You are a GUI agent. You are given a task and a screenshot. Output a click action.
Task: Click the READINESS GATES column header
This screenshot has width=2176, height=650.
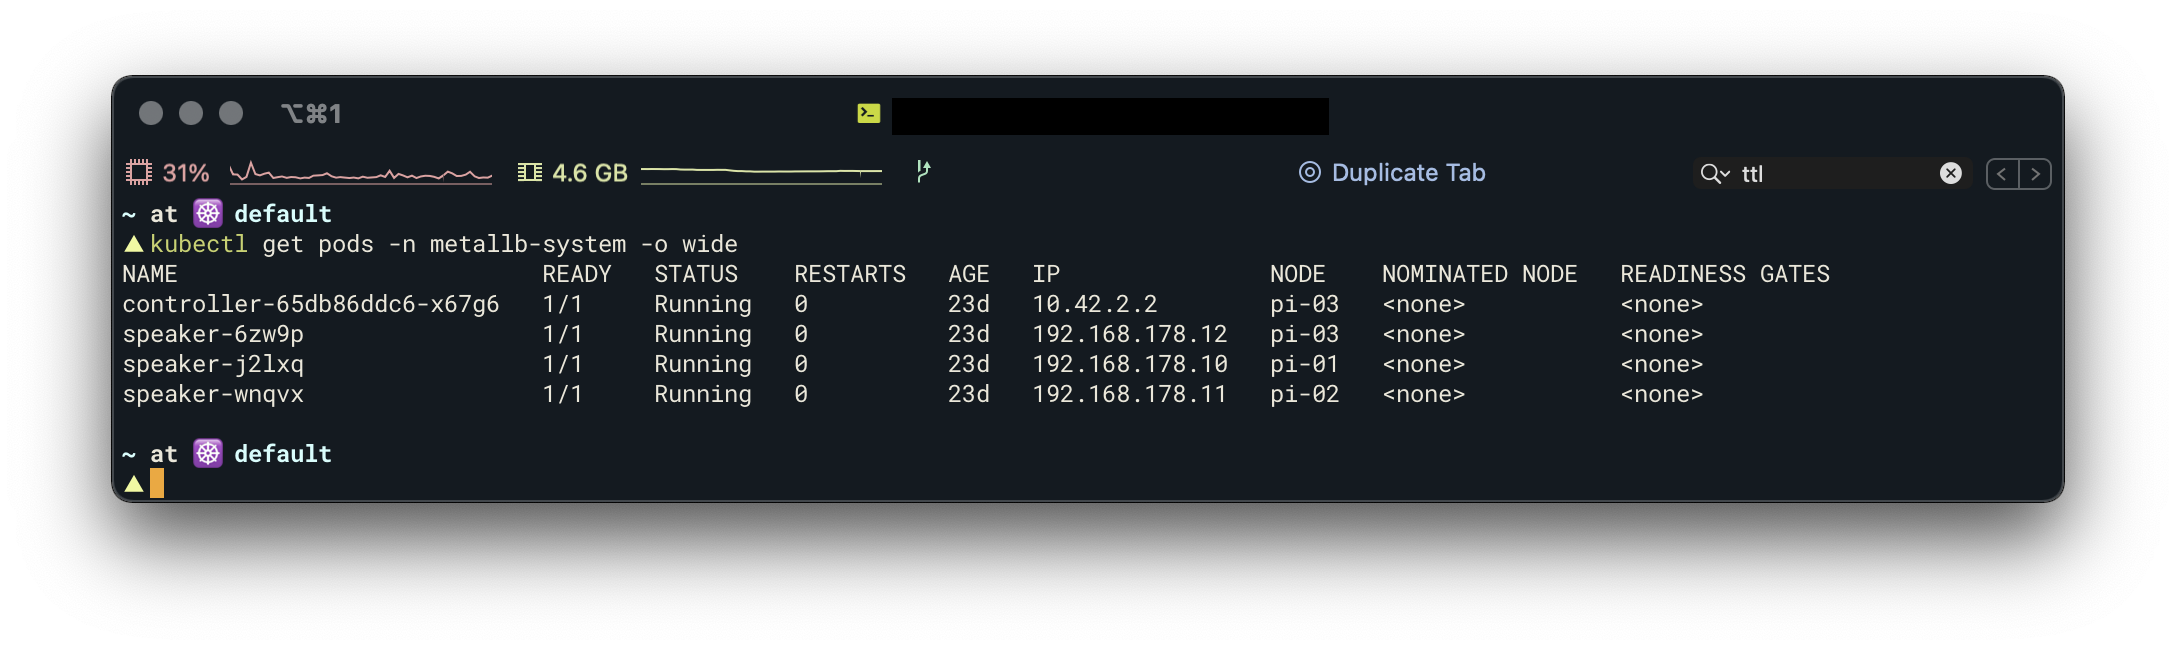1725,274
